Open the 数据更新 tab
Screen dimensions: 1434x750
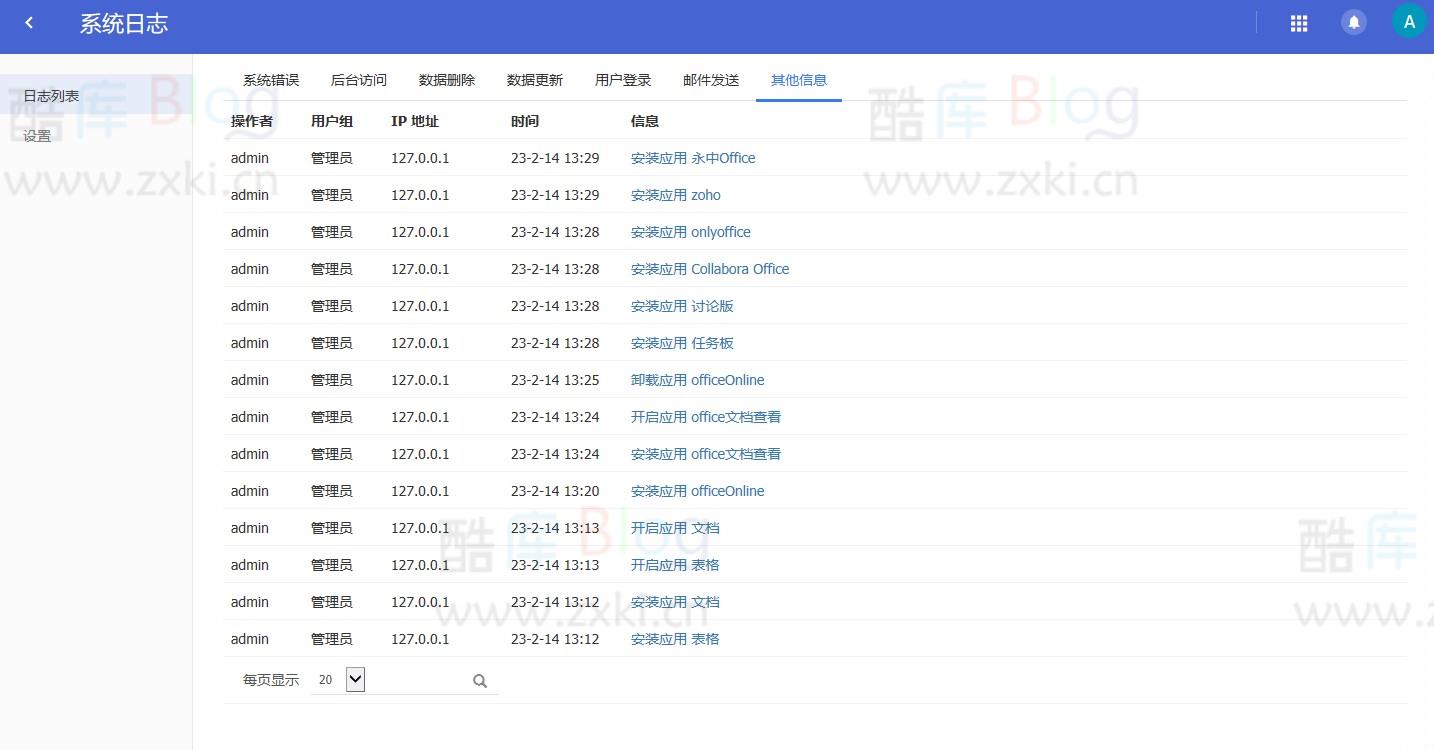coord(535,80)
